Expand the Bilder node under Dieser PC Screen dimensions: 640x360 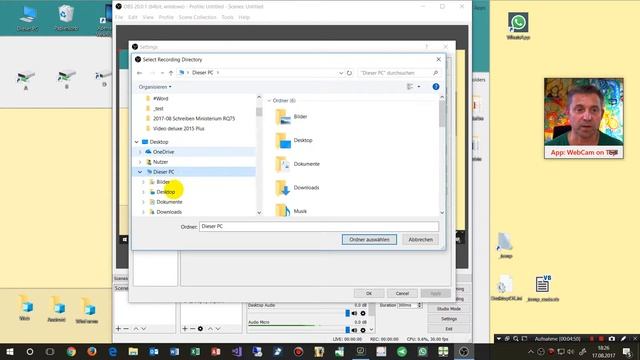[143, 182]
